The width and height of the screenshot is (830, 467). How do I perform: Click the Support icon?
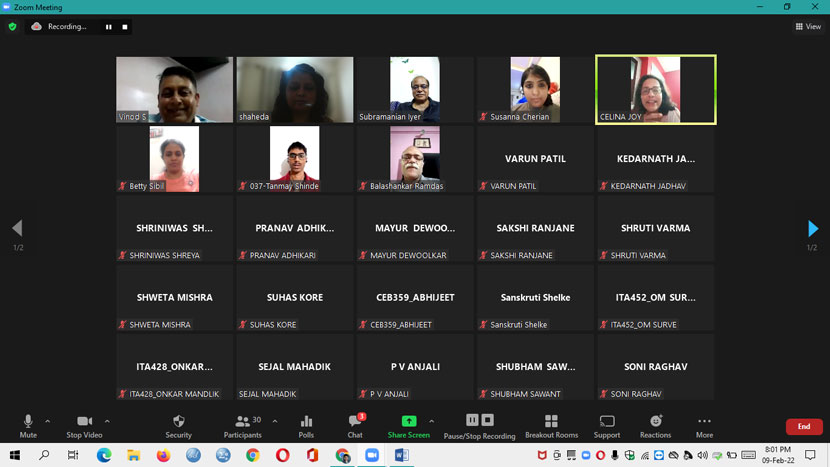pos(607,421)
